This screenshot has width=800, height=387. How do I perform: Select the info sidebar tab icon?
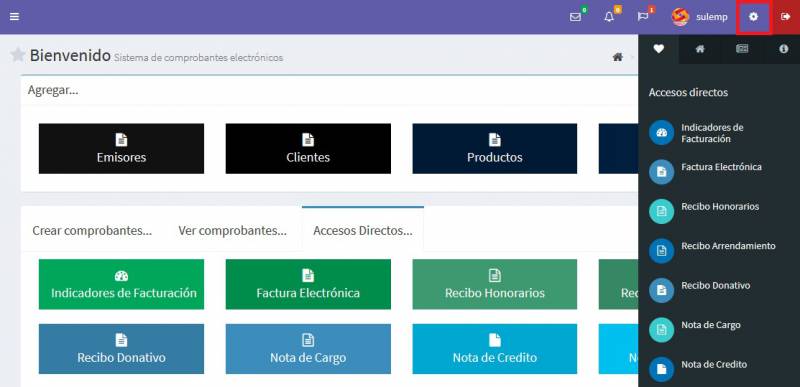(783, 49)
